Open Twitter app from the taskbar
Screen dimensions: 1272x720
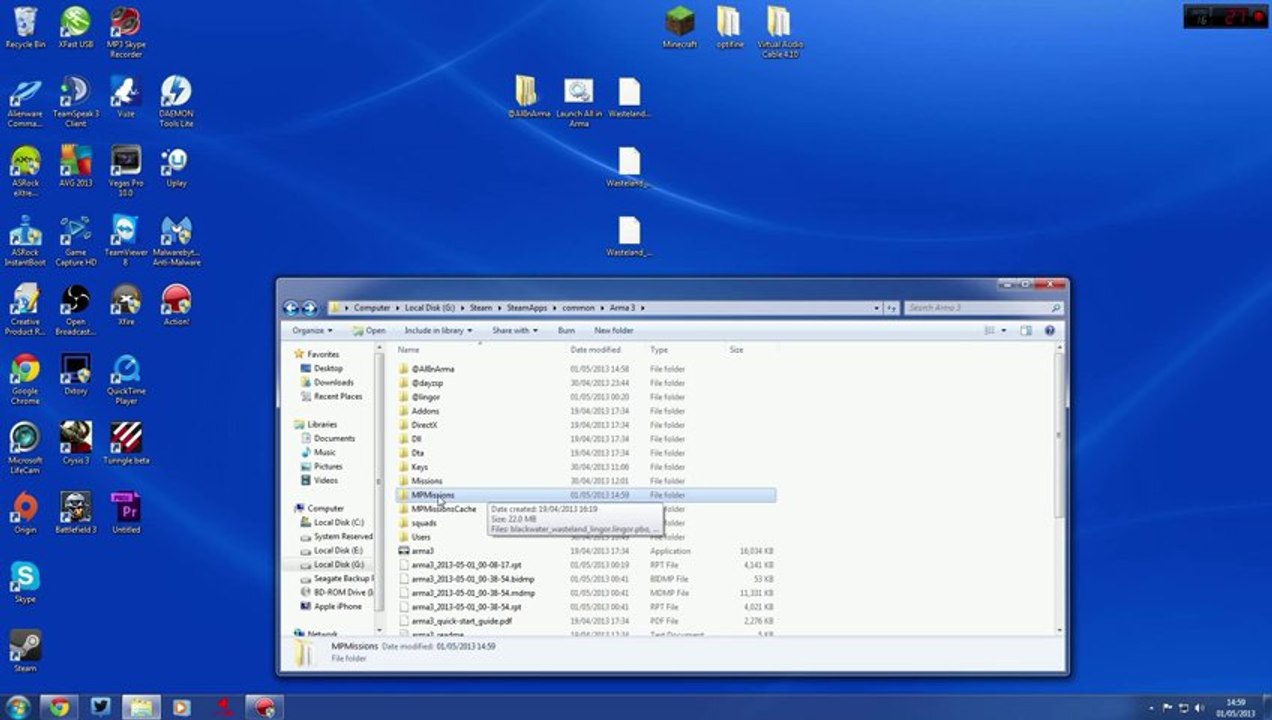[100, 707]
